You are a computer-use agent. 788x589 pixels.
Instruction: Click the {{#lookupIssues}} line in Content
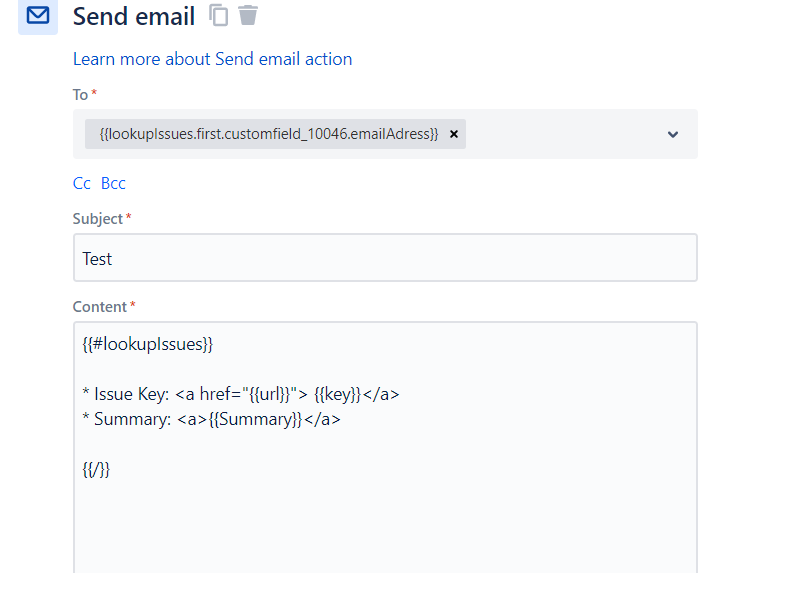(x=148, y=344)
